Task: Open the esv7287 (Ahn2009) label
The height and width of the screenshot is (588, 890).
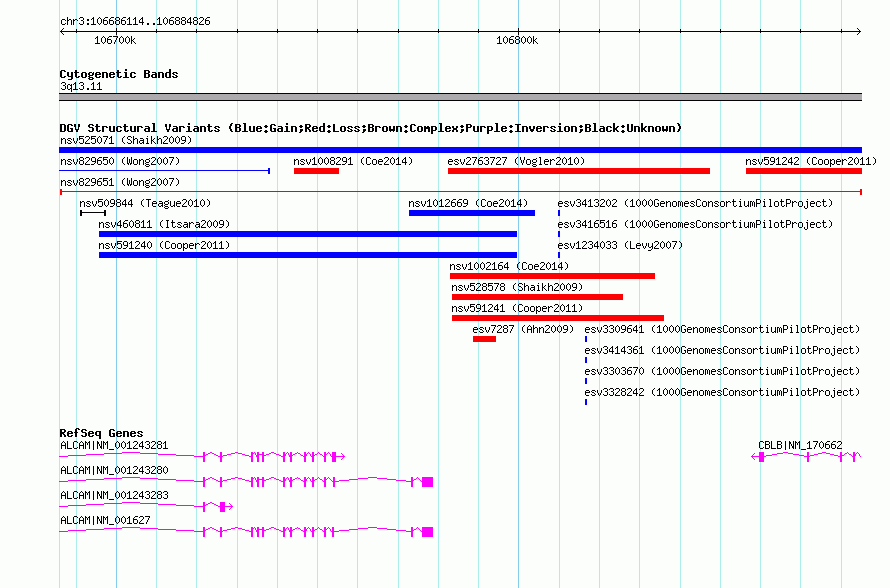Action: coord(523,329)
